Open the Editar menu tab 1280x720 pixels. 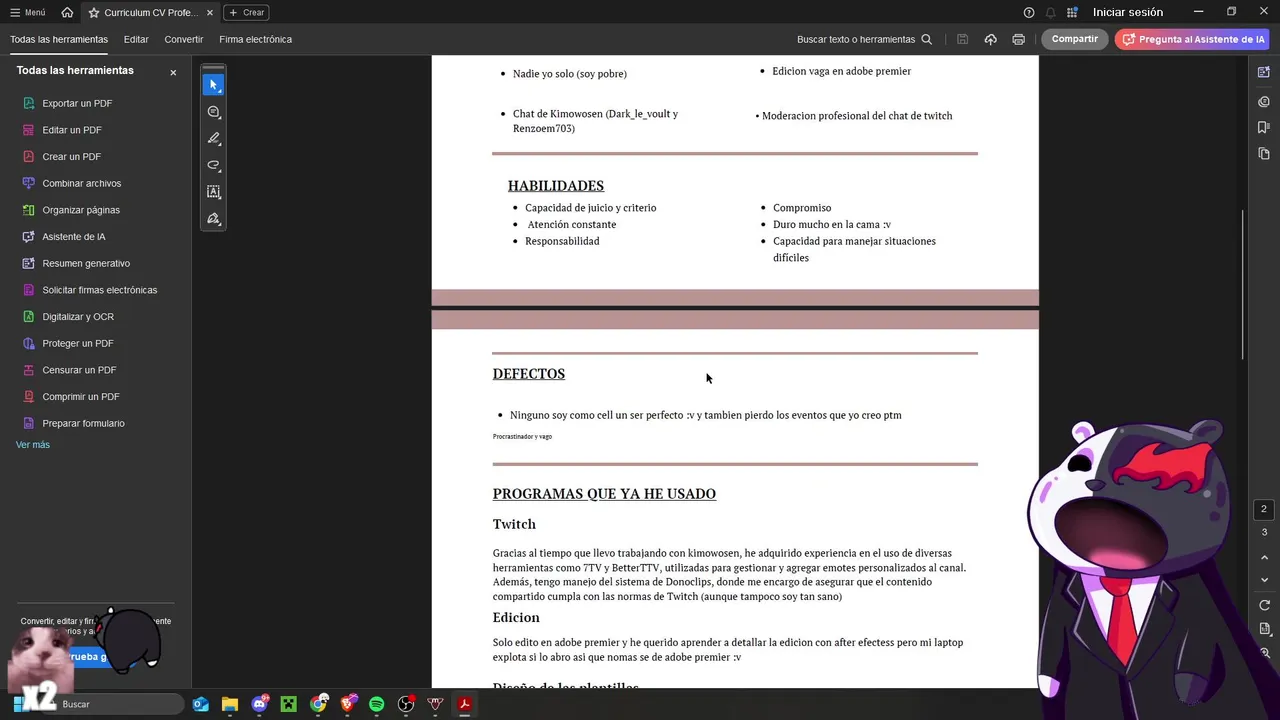(x=136, y=40)
